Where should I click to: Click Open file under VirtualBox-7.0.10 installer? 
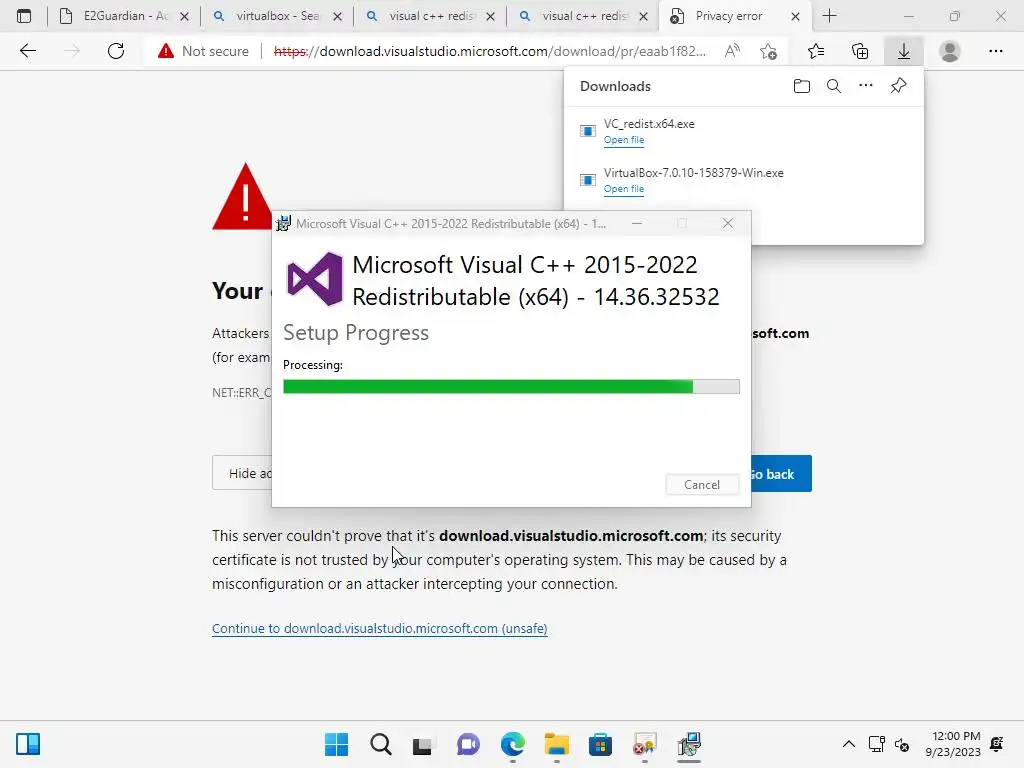(x=624, y=189)
